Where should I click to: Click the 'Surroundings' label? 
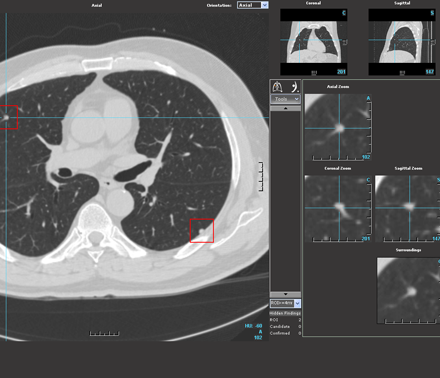pyautogui.click(x=408, y=250)
